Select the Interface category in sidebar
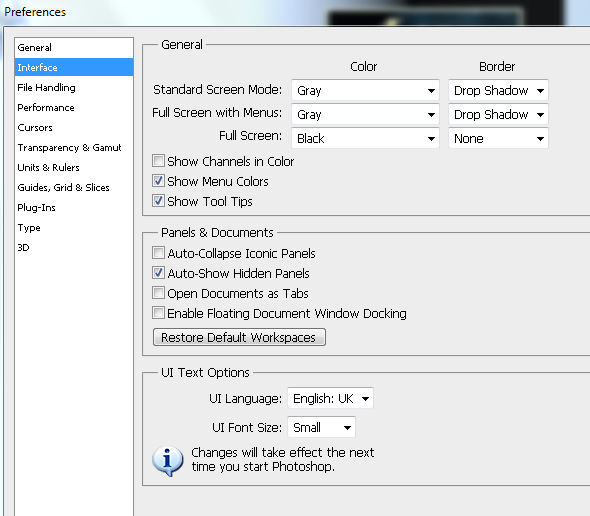This screenshot has width=590, height=516. tap(74, 67)
